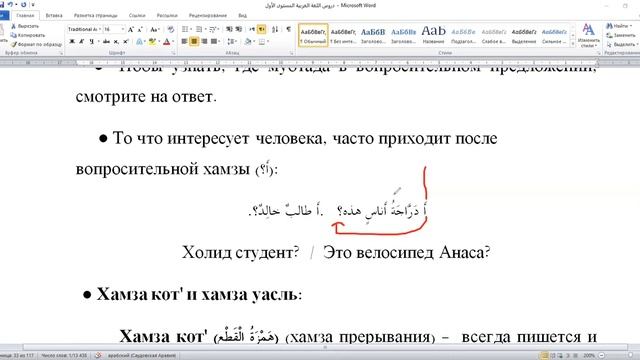Toggle underline (Ч) formatting
This screenshot has height=360, width=640.
click(91, 41)
